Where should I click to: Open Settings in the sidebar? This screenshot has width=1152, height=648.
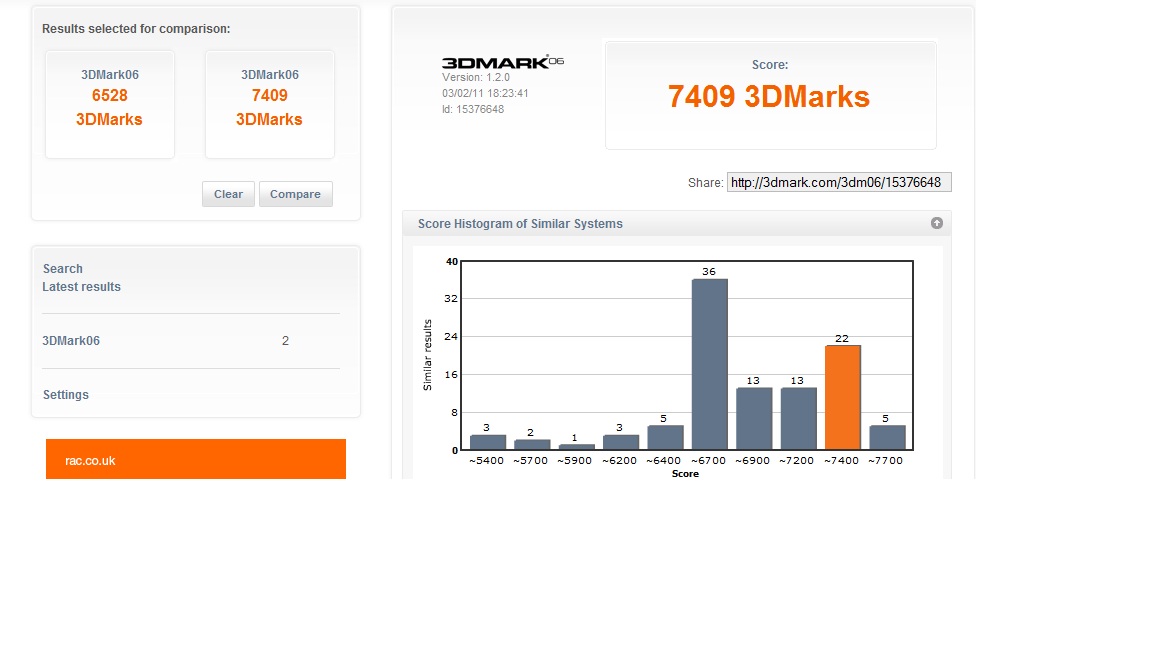coord(65,395)
